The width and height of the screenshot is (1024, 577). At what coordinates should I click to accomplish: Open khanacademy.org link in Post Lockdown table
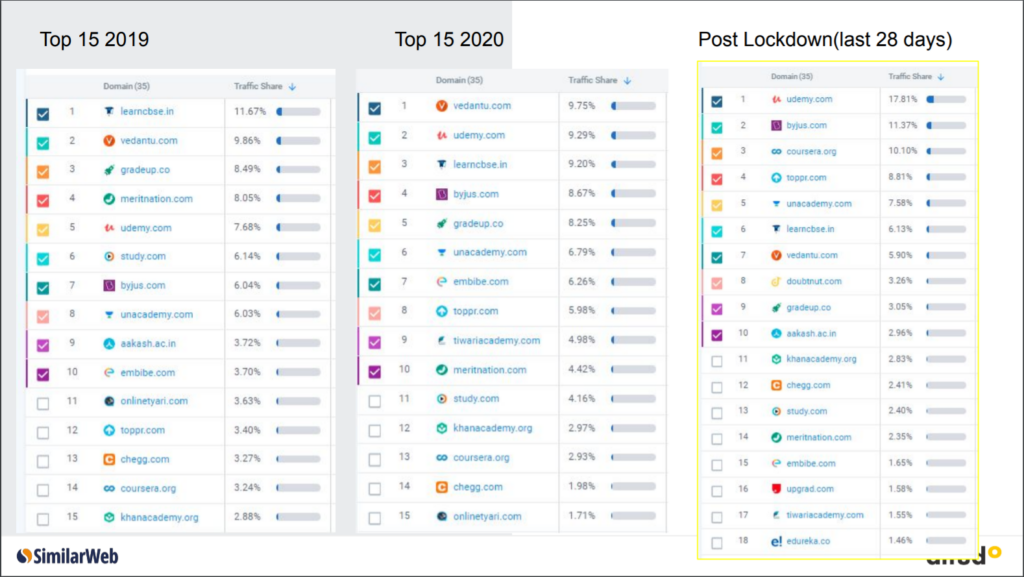pos(822,359)
